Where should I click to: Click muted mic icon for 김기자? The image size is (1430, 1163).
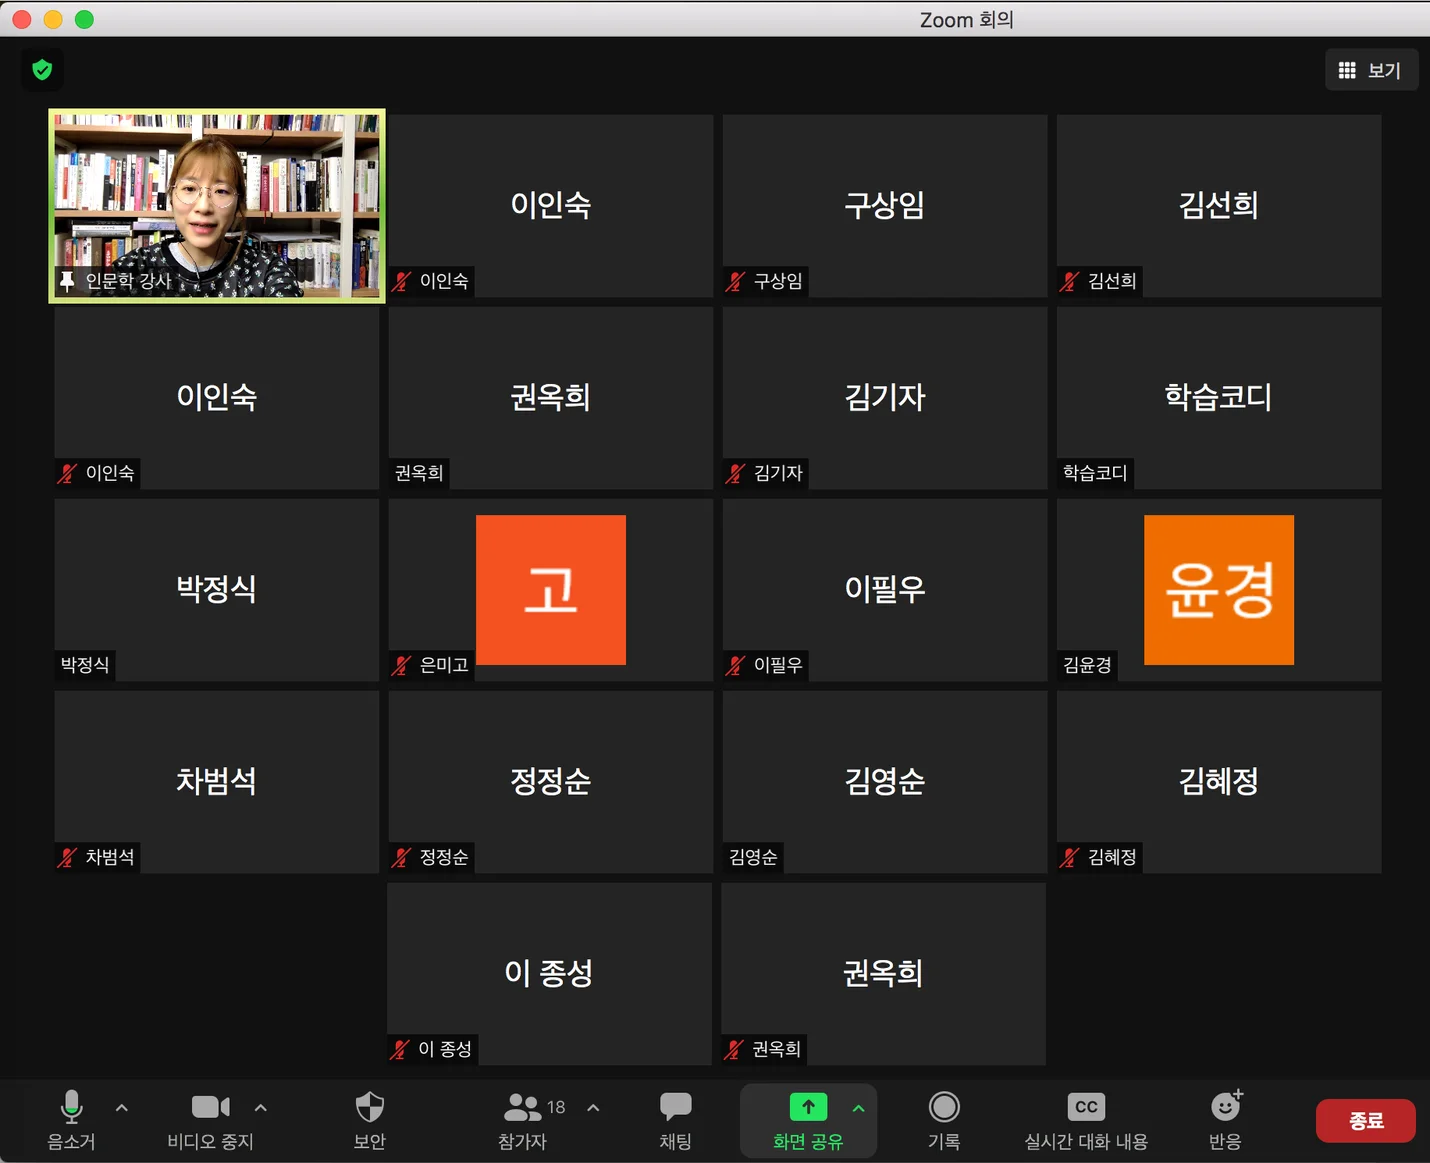(735, 474)
